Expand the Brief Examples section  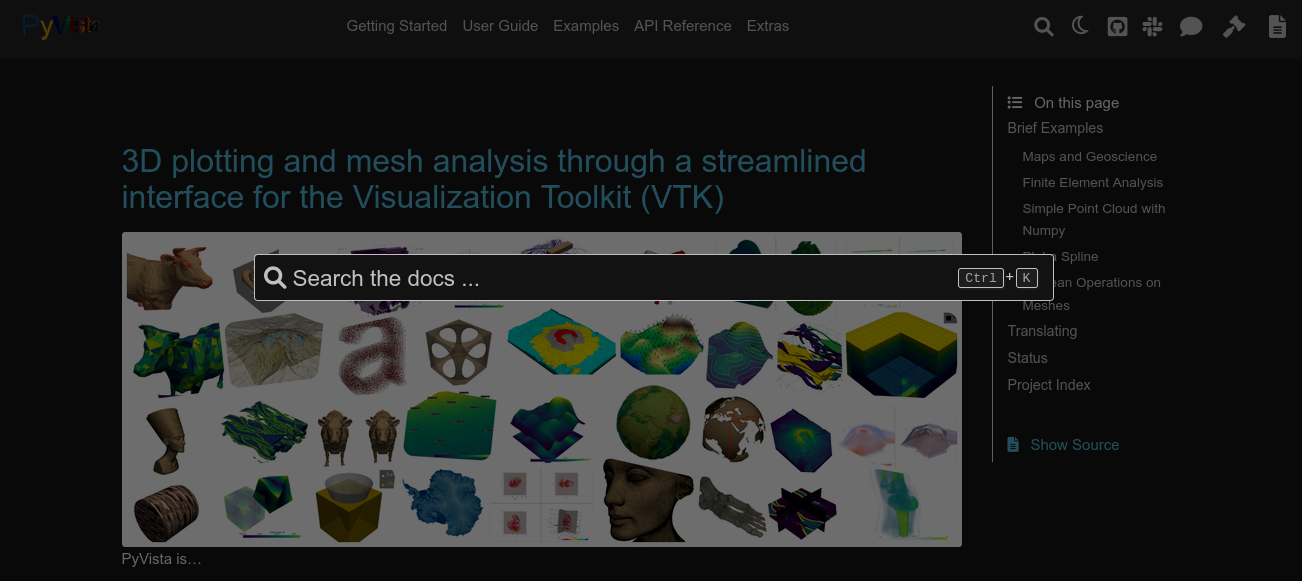[x=1055, y=128]
